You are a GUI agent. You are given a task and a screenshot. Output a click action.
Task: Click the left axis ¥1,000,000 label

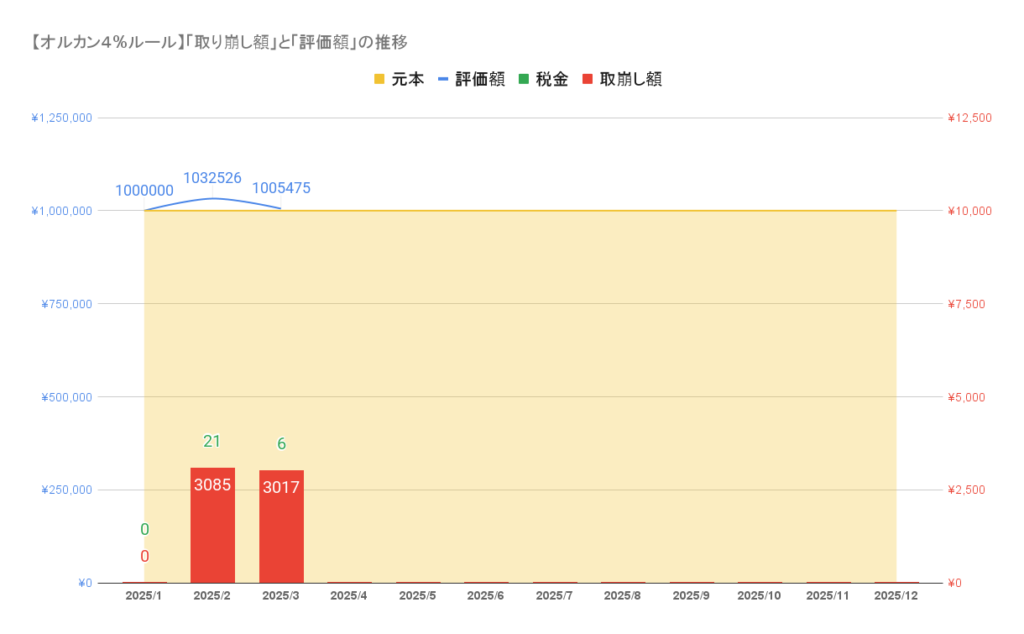62,211
